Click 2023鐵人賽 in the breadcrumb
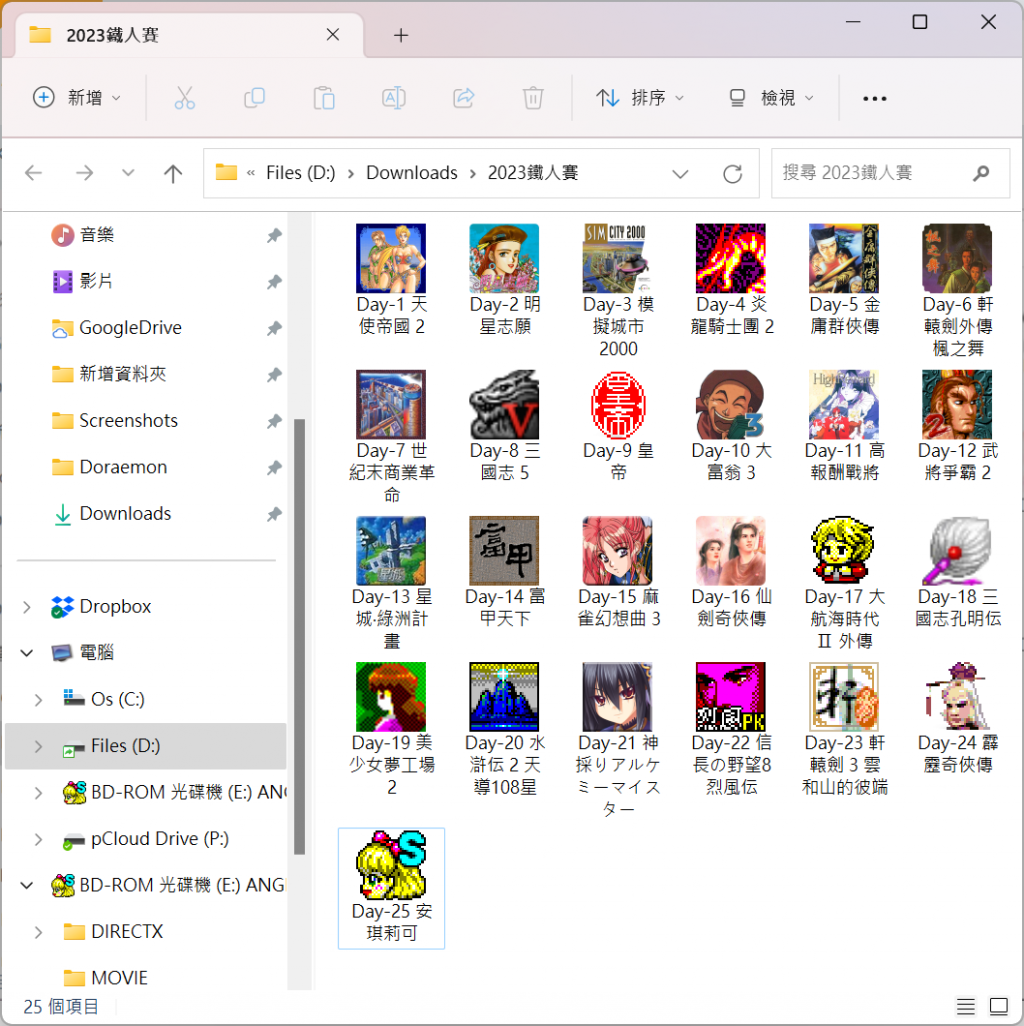 pyautogui.click(x=533, y=173)
